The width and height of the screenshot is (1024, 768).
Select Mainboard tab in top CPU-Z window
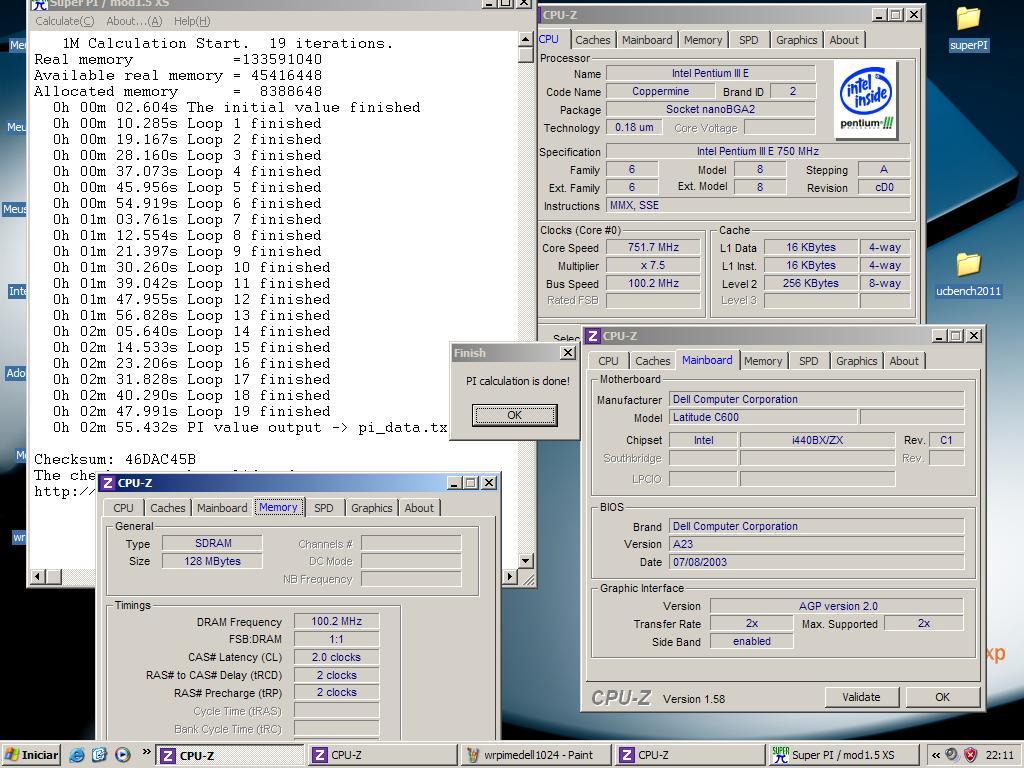click(647, 40)
